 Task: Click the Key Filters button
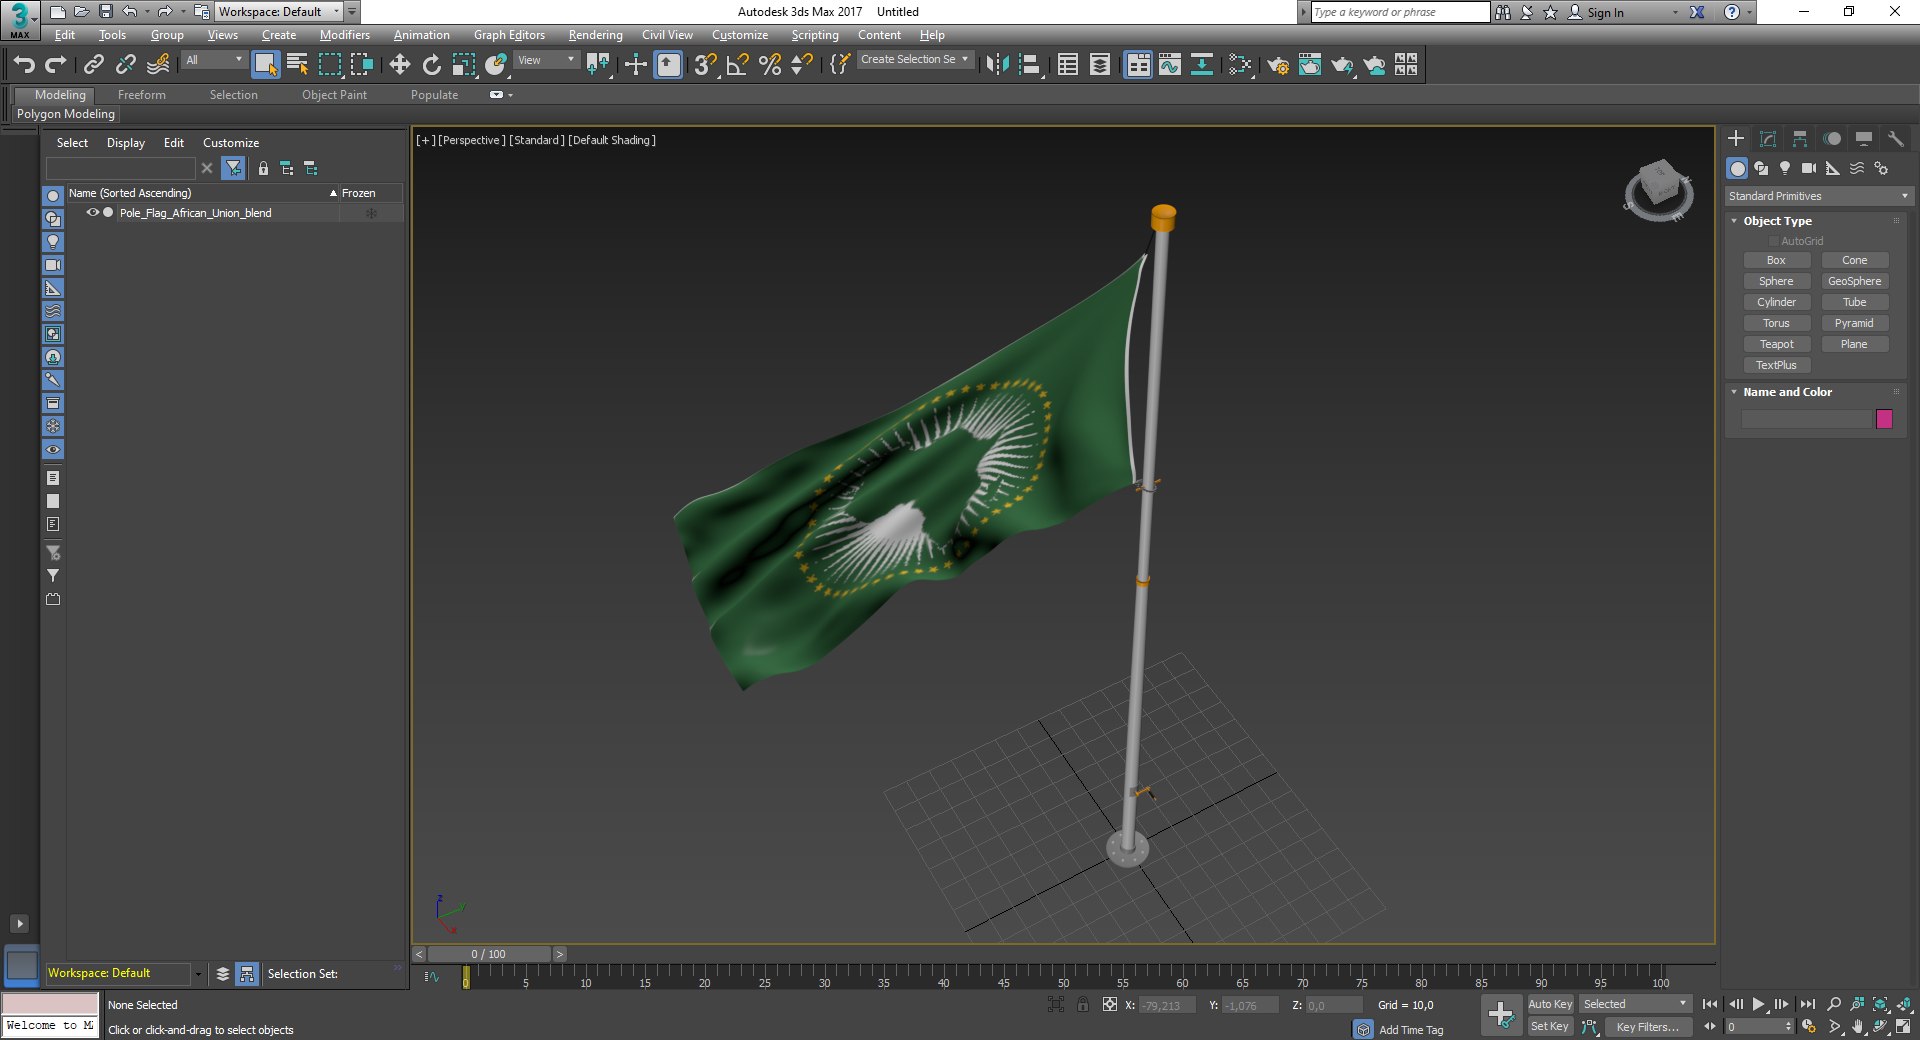pos(1648,1027)
